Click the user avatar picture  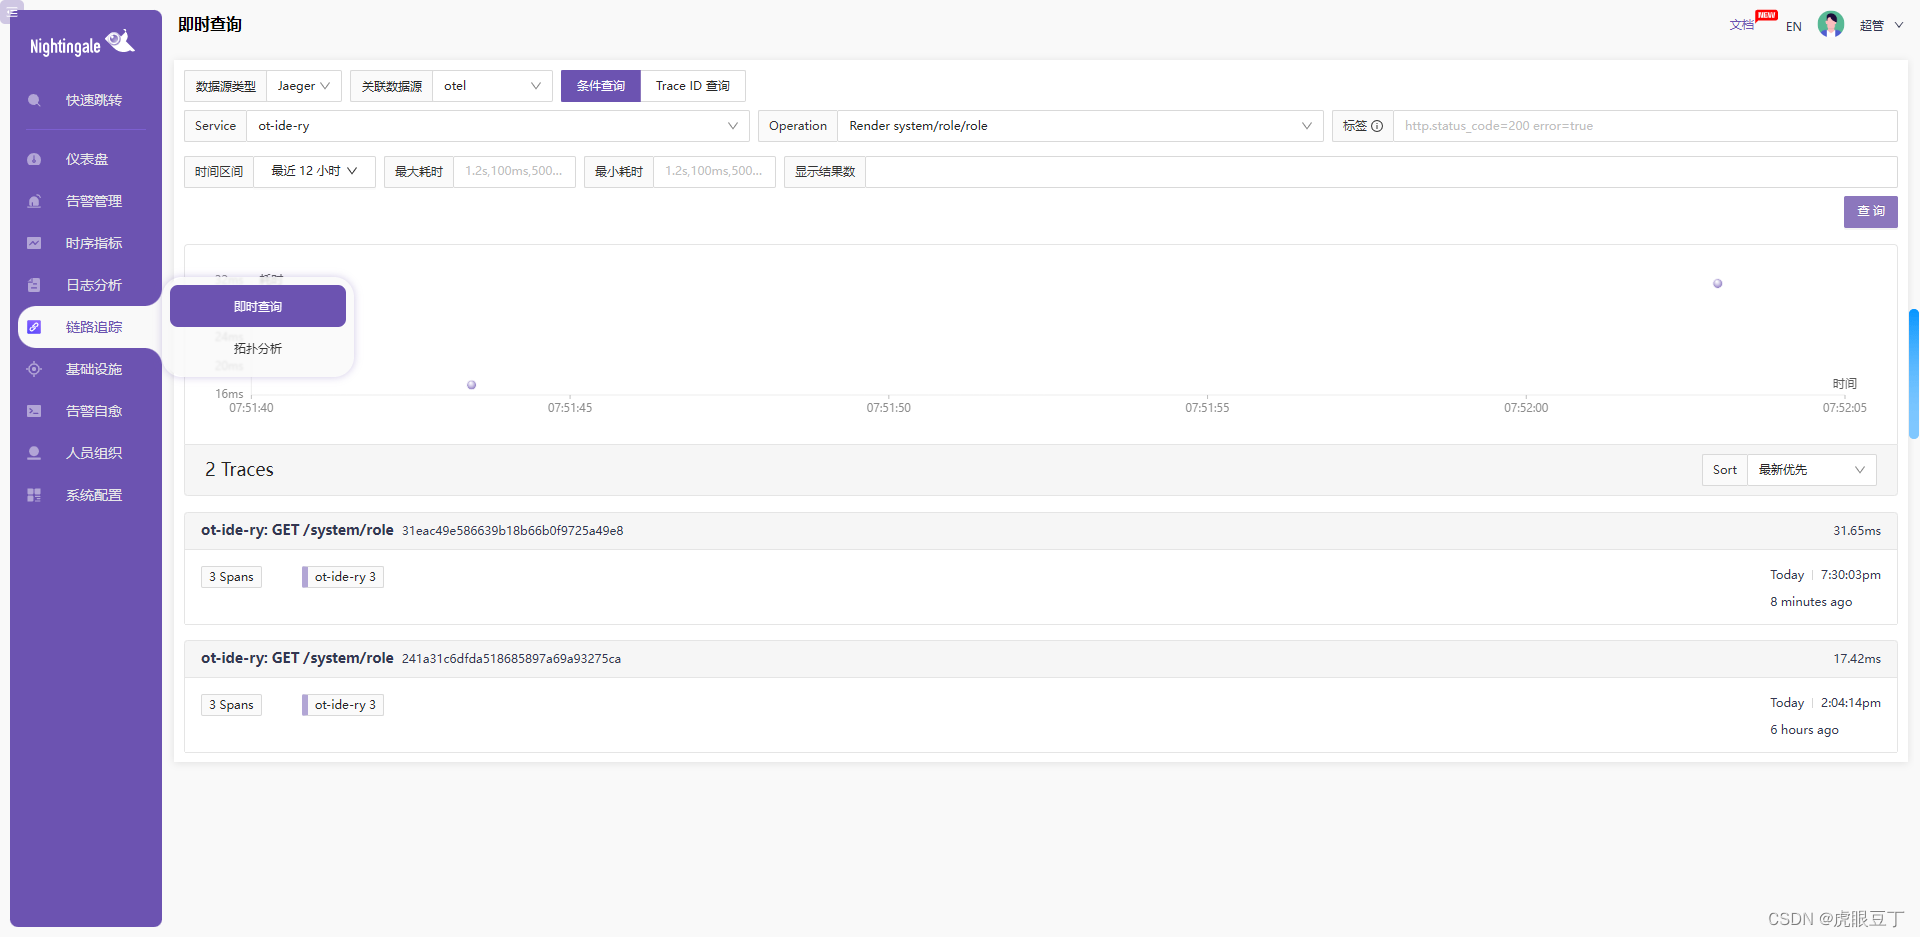(x=1831, y=24)
